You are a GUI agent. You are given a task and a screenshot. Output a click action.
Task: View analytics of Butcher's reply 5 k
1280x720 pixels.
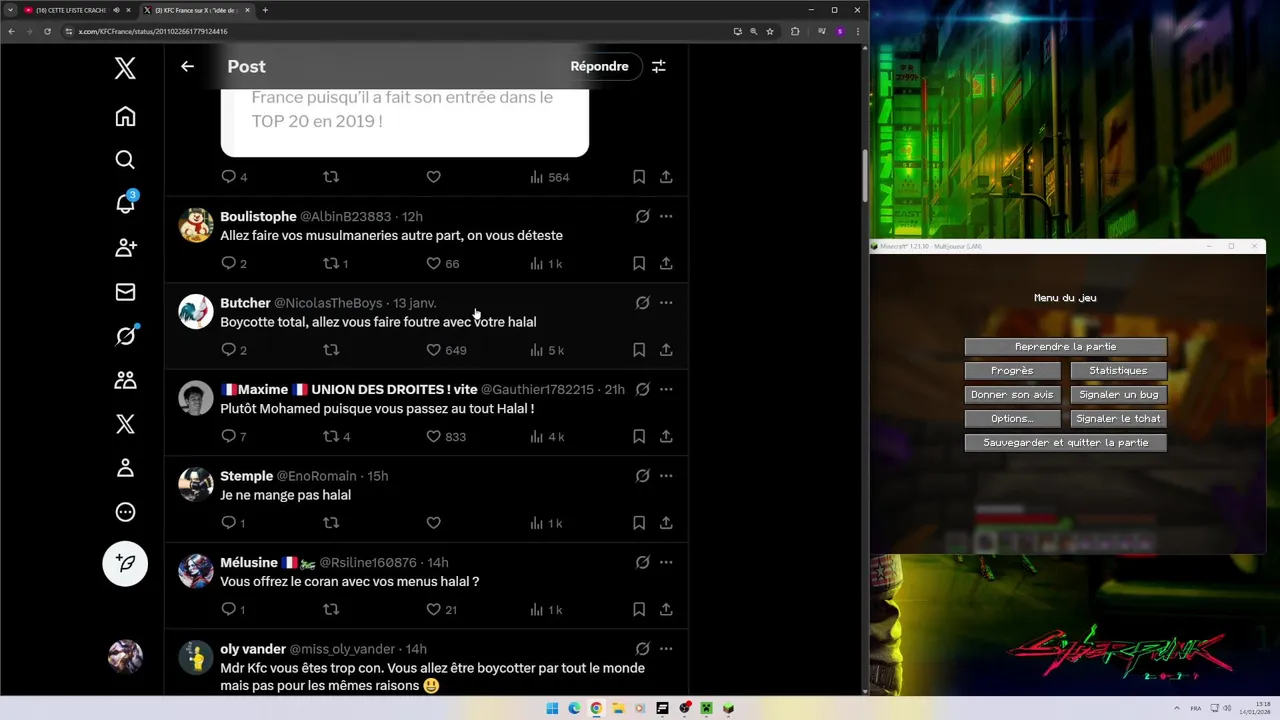(x=547, y=350)
